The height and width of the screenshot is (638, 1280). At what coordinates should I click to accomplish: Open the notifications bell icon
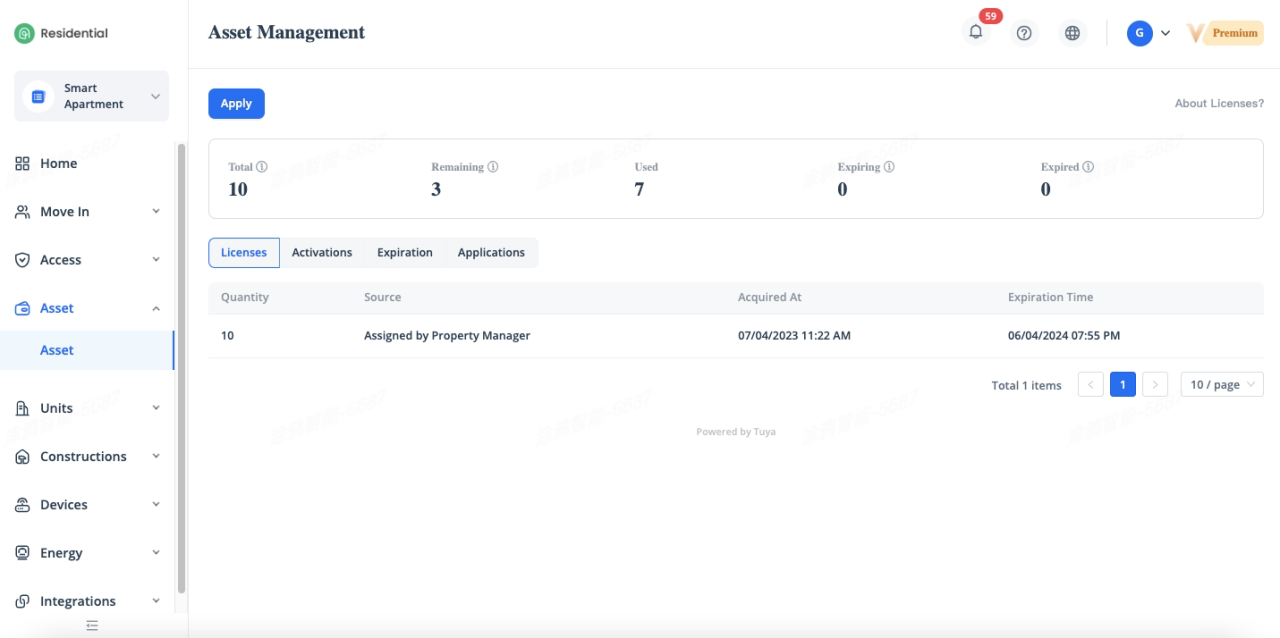(x=976, y=33)
